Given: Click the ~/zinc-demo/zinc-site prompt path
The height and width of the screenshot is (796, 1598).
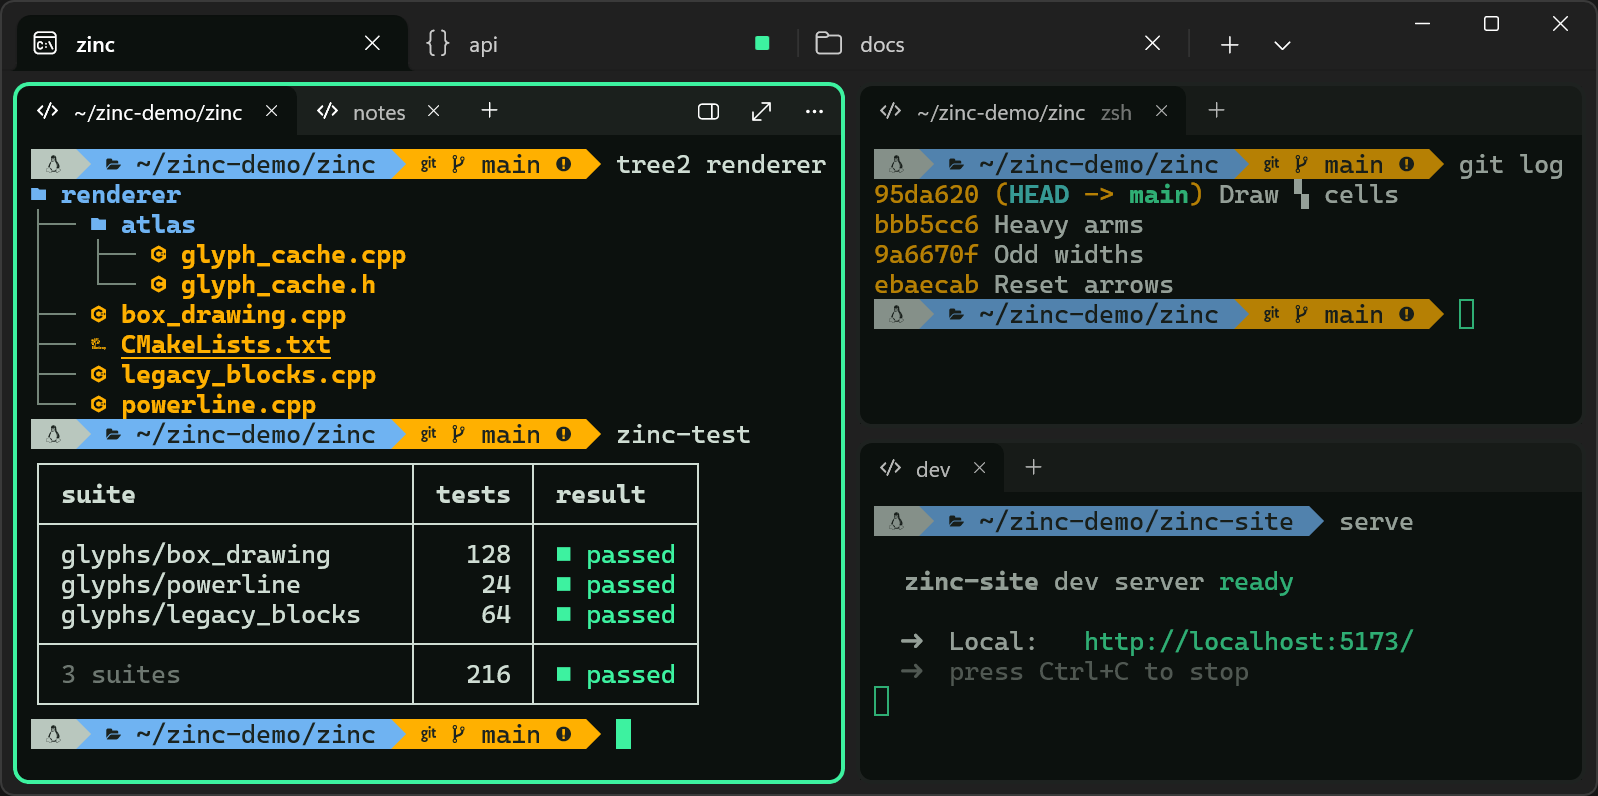Looking at the screenshot, I should (1136, 521).
